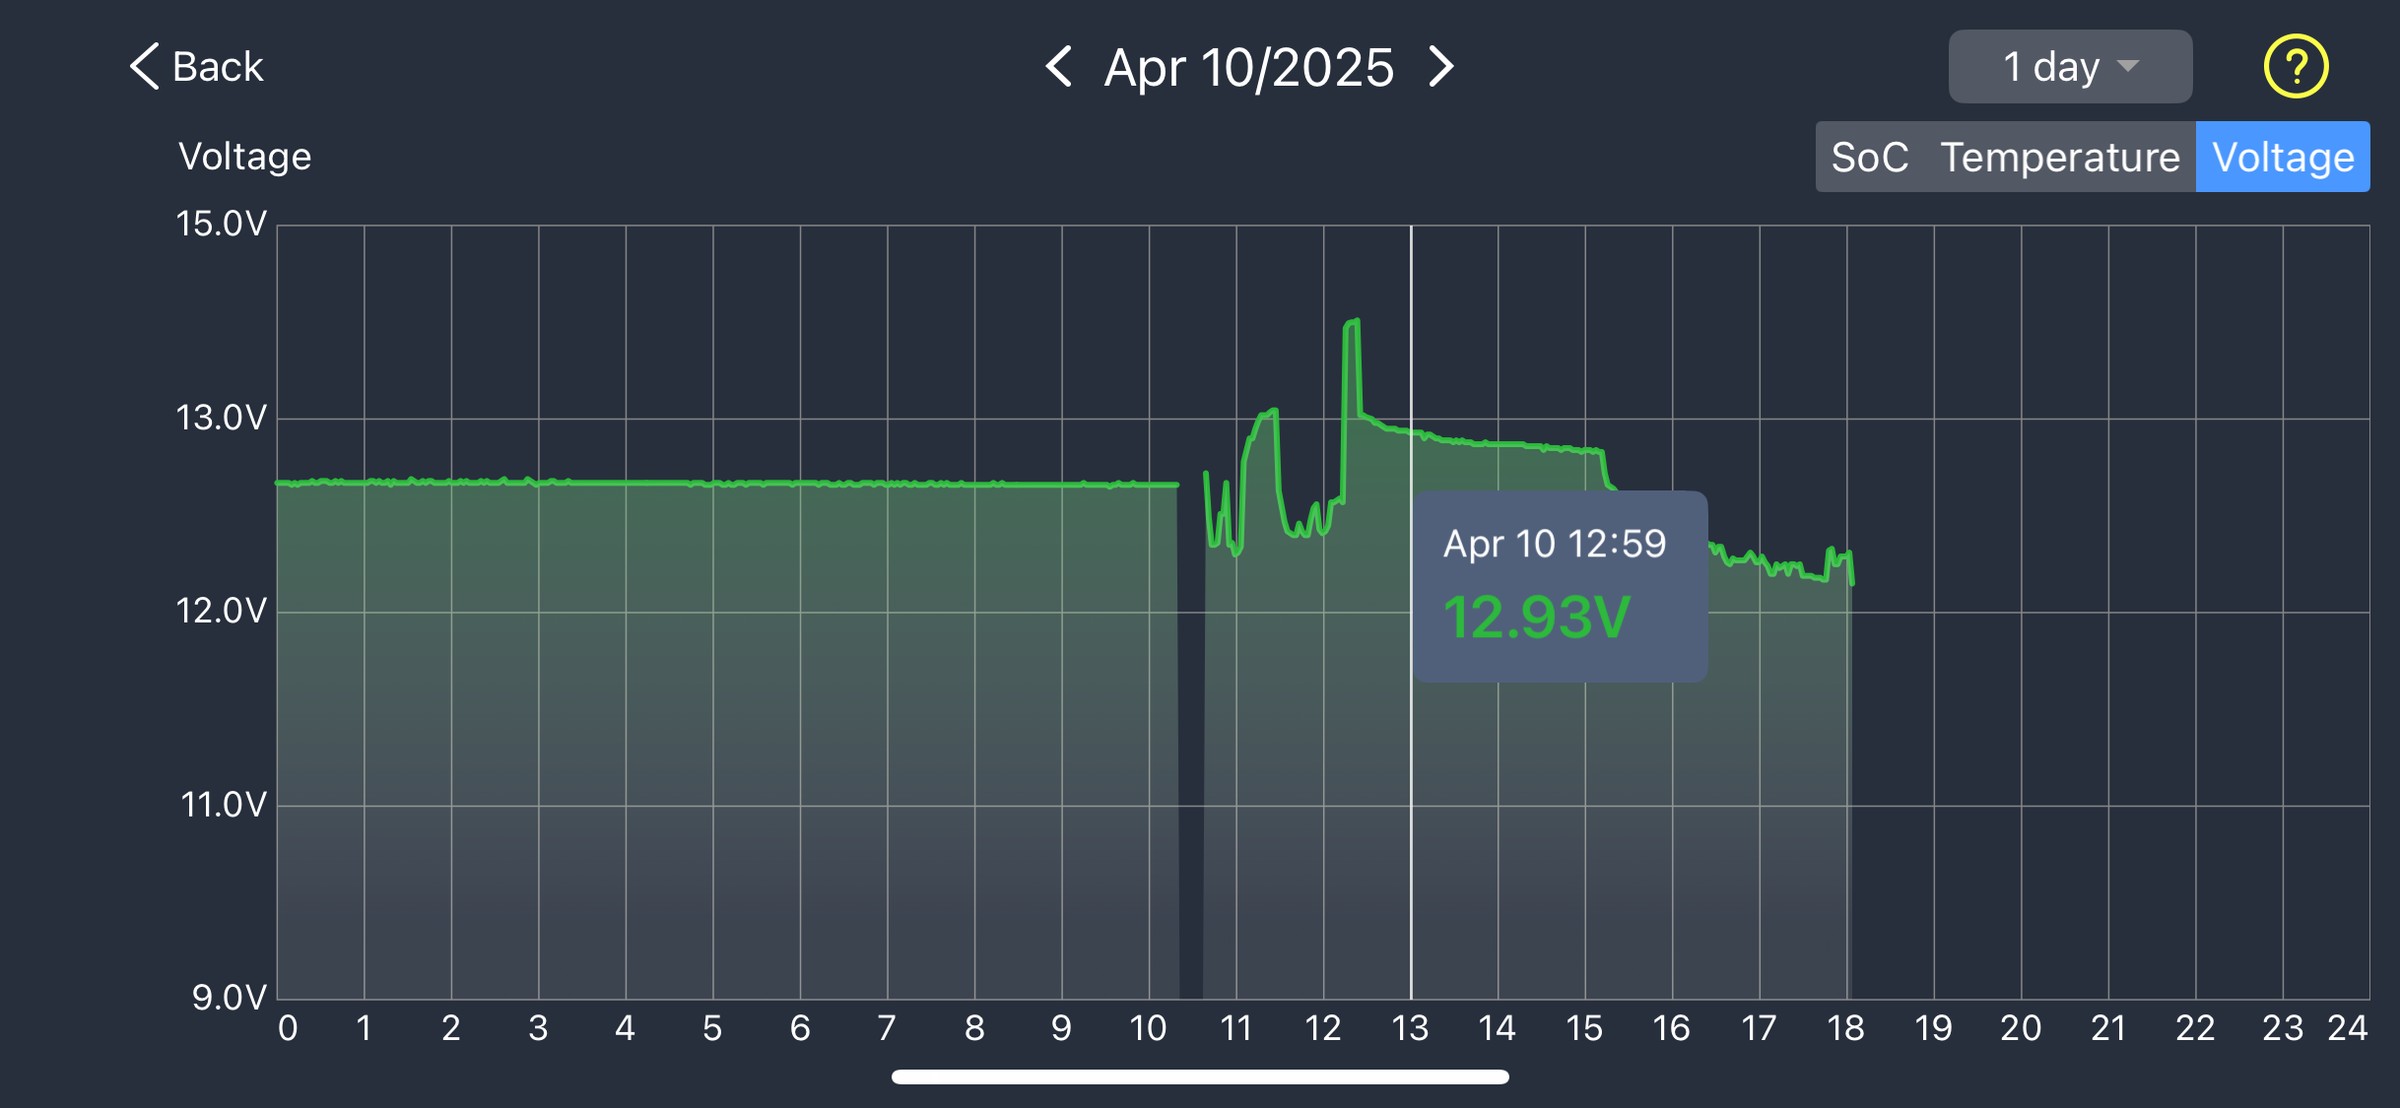
Task: Tap the 13.0V axis label
Action: (221, 418)
